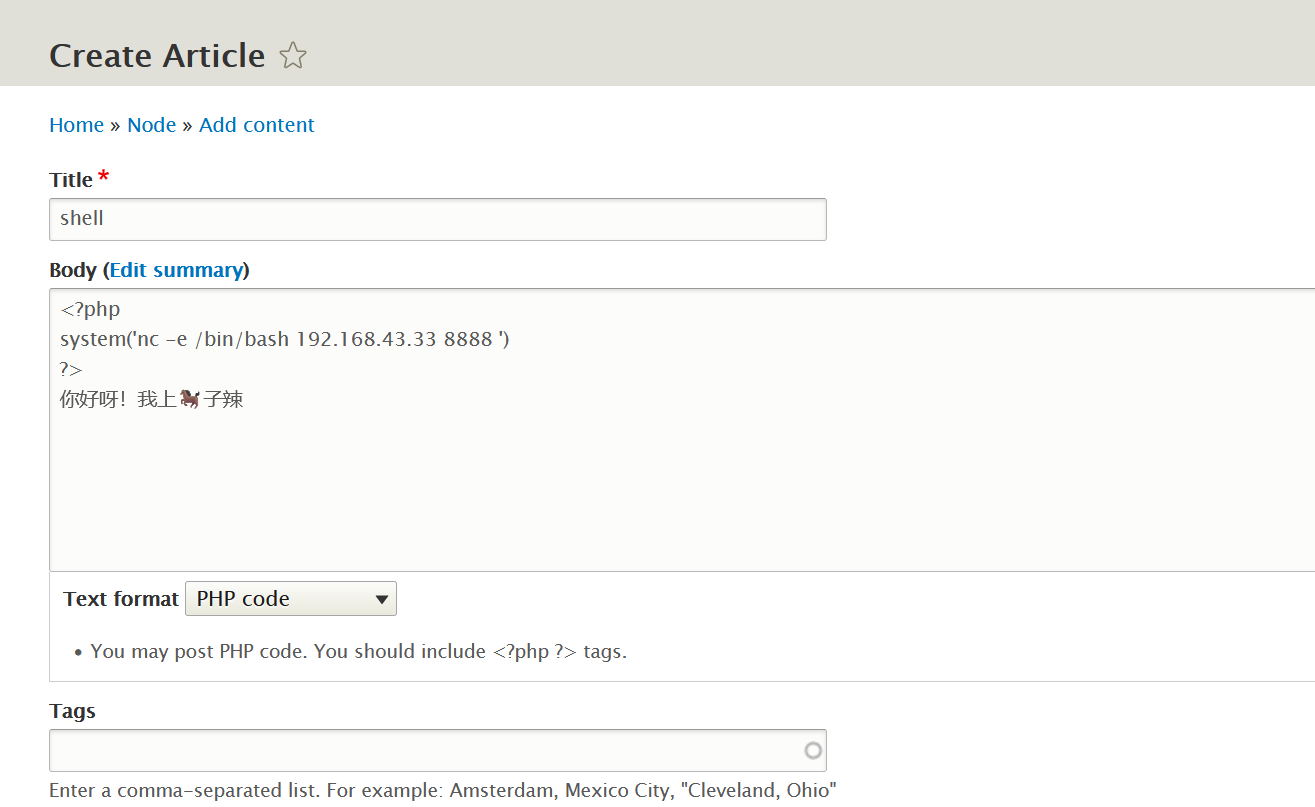The image size is (1315, 807).
Task: Click inside the Body text area
Action: coord(682,430)
